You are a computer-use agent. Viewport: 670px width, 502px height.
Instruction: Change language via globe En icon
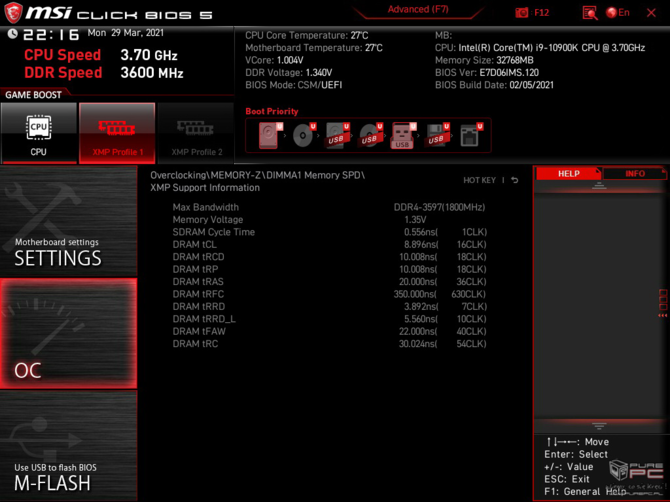coord(618,13)
